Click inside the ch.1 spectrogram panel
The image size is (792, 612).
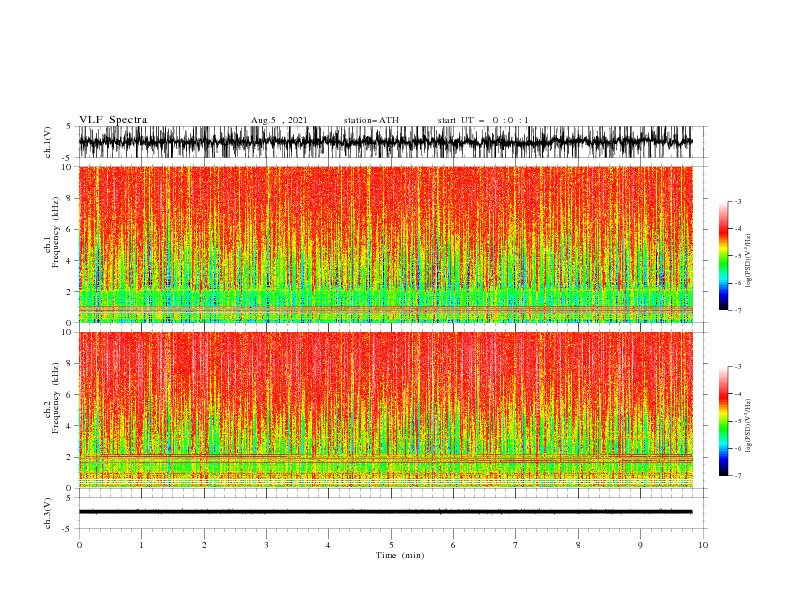pyautogui.click(x=385, y=244)
